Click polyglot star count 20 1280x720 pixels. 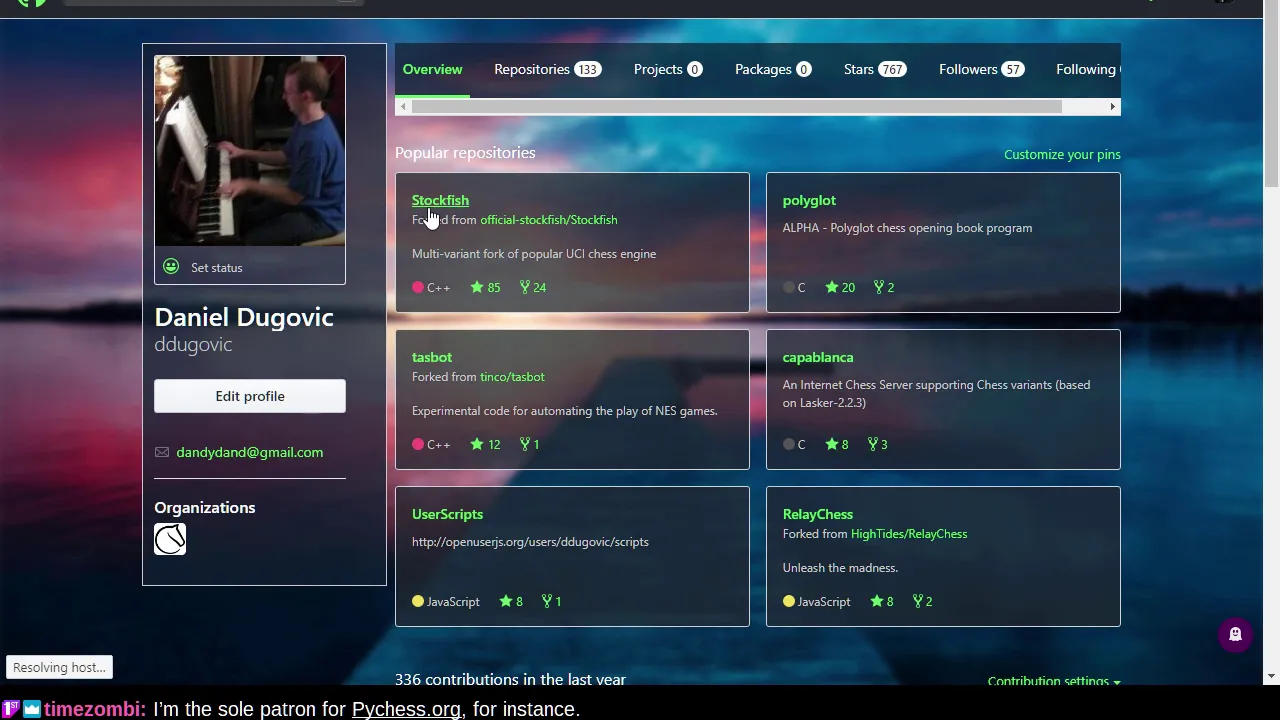pyautogui.click(x=840, y=287)
